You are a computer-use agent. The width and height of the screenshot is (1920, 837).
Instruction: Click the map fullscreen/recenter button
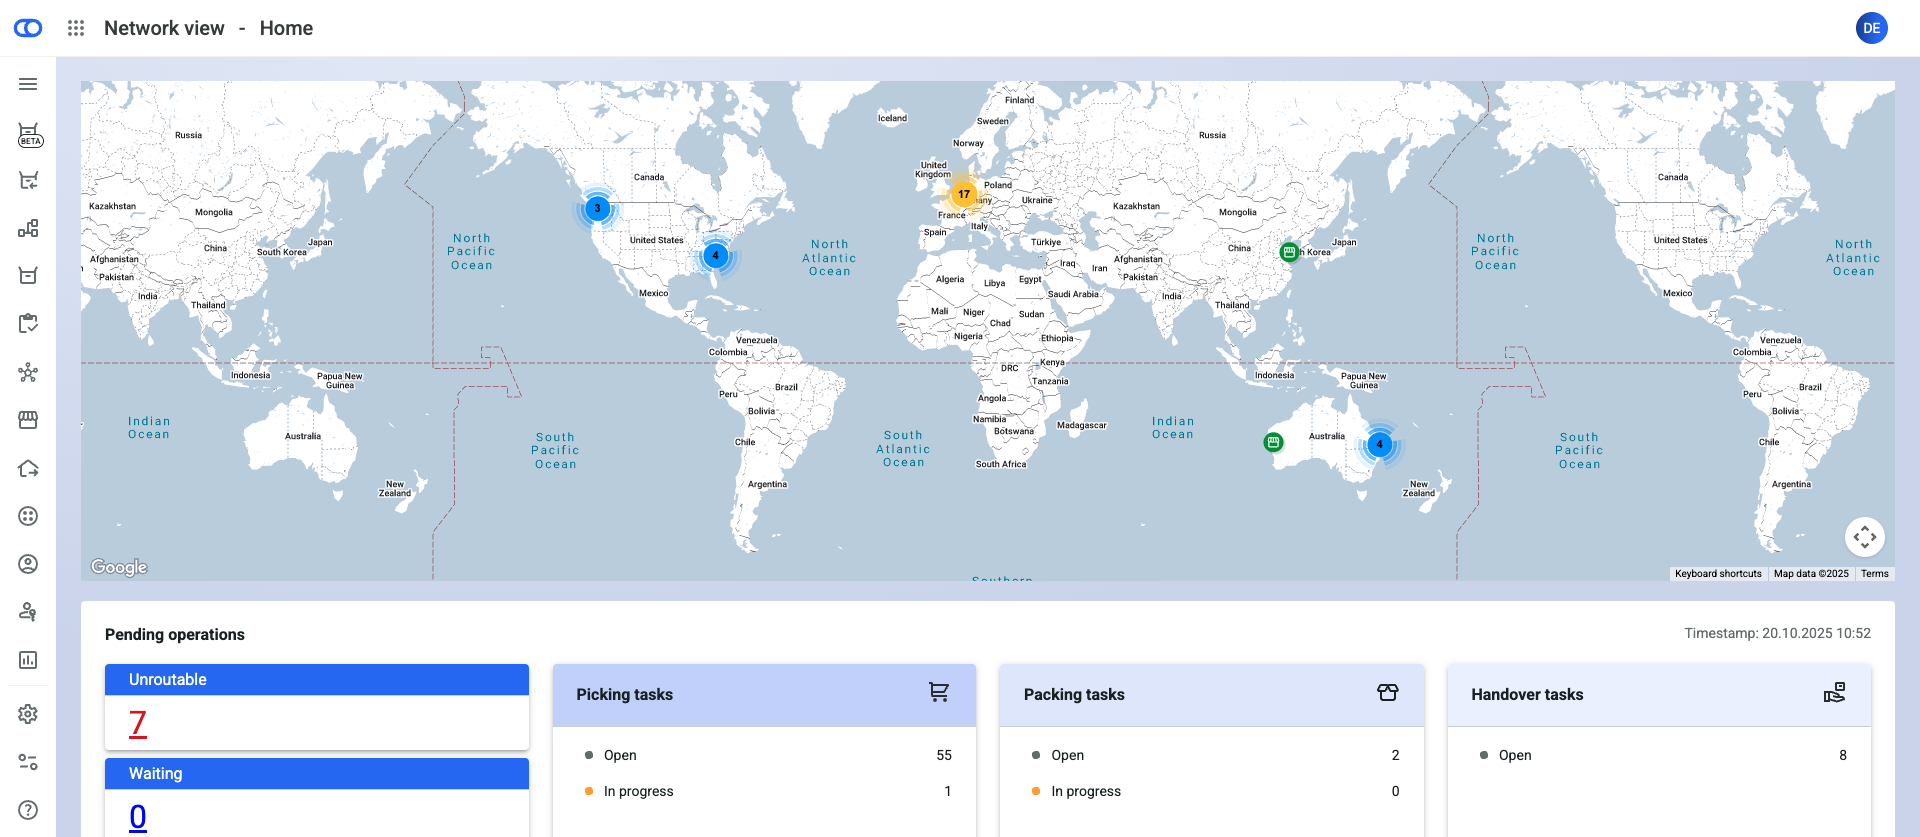[1864, 537]
